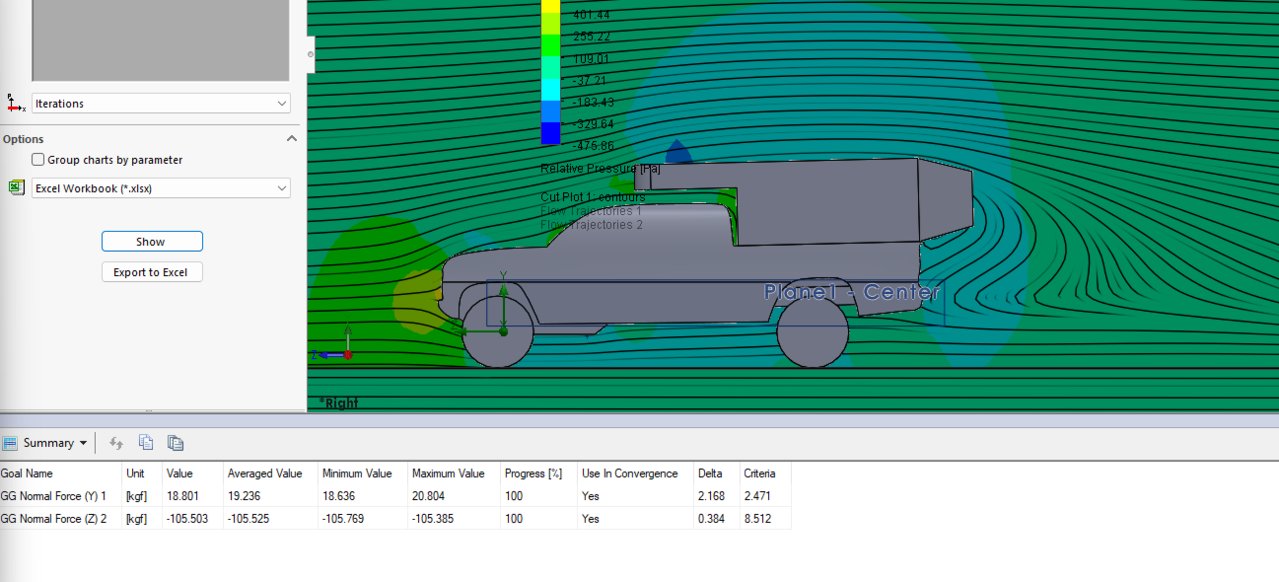
Task: Click the Options section heading
Action: 23,139
